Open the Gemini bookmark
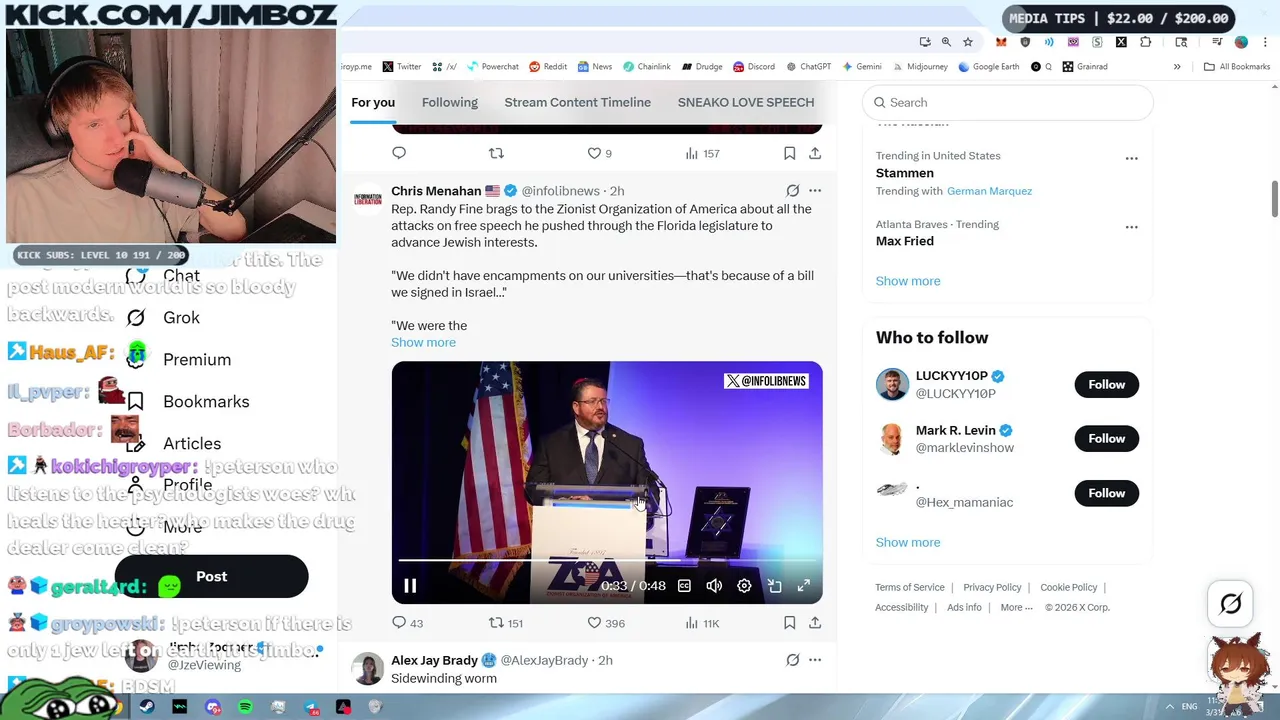 point(861,67)
